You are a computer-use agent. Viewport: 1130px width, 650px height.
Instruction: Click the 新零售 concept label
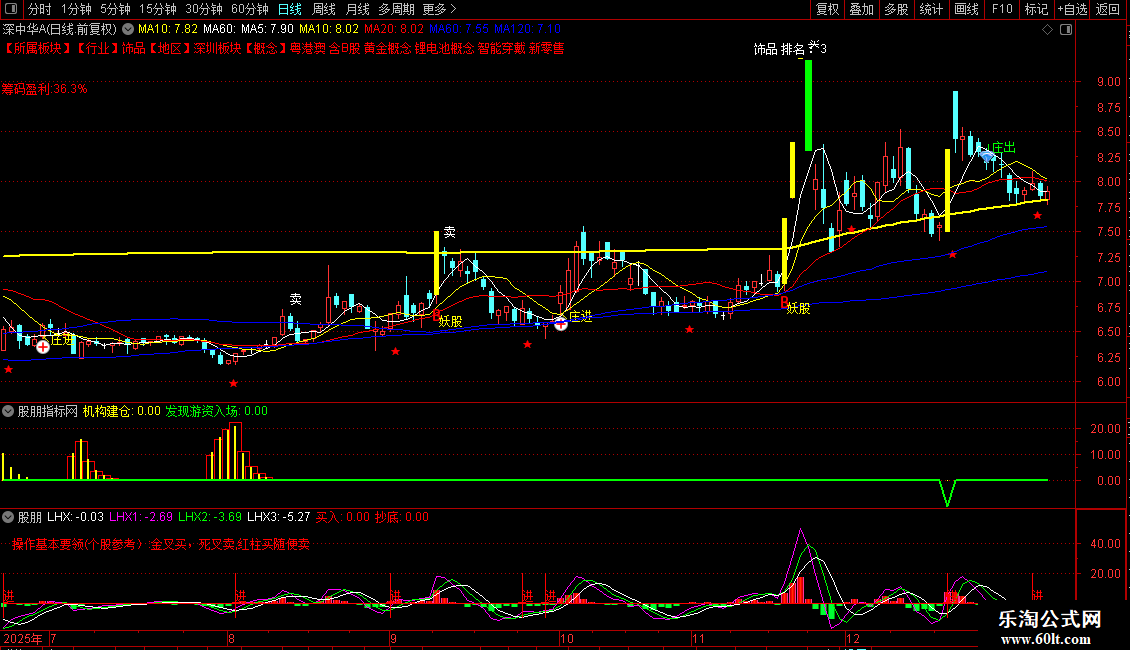[x=546, y=48]
